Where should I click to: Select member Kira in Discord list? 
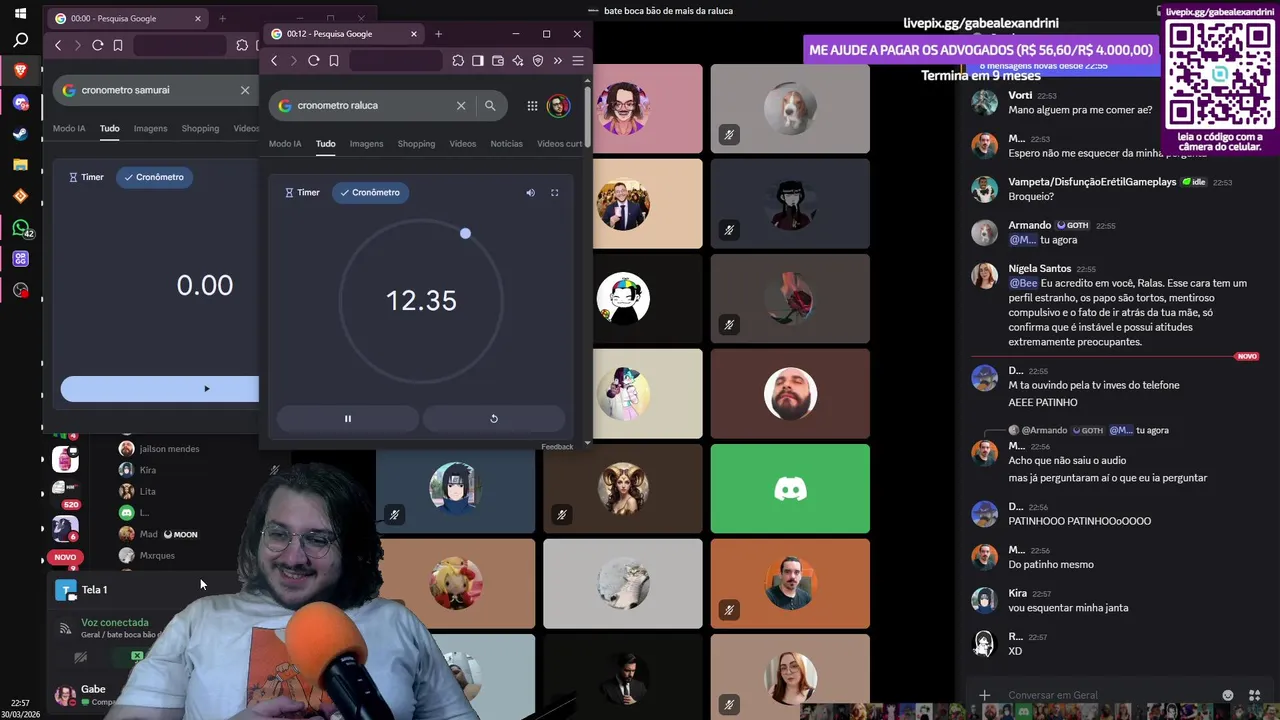[x=138, y=470]
